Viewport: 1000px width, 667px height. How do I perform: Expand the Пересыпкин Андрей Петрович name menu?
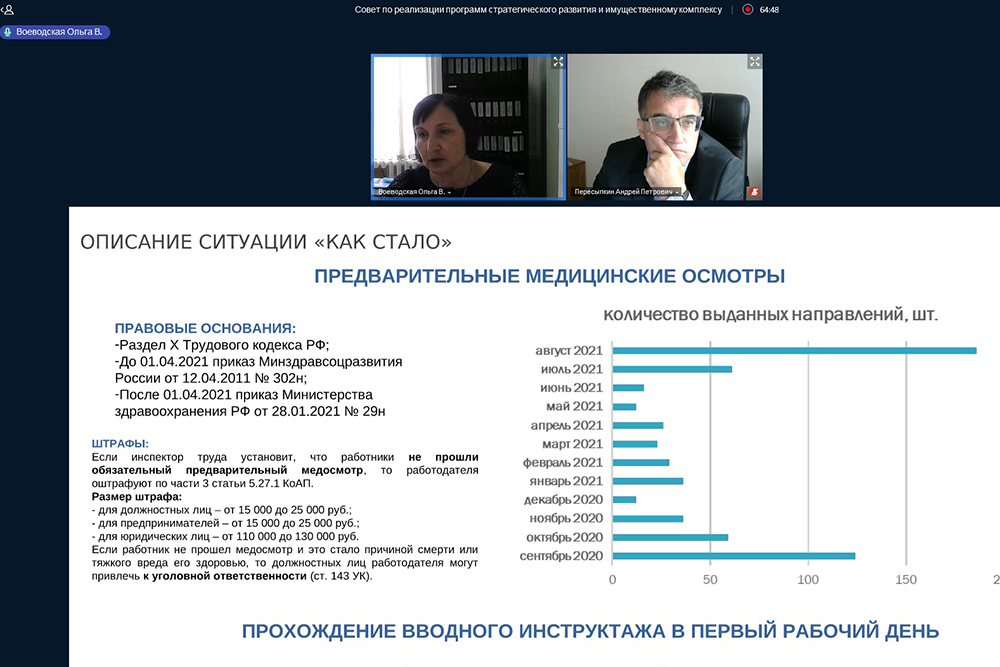(677, 192)
